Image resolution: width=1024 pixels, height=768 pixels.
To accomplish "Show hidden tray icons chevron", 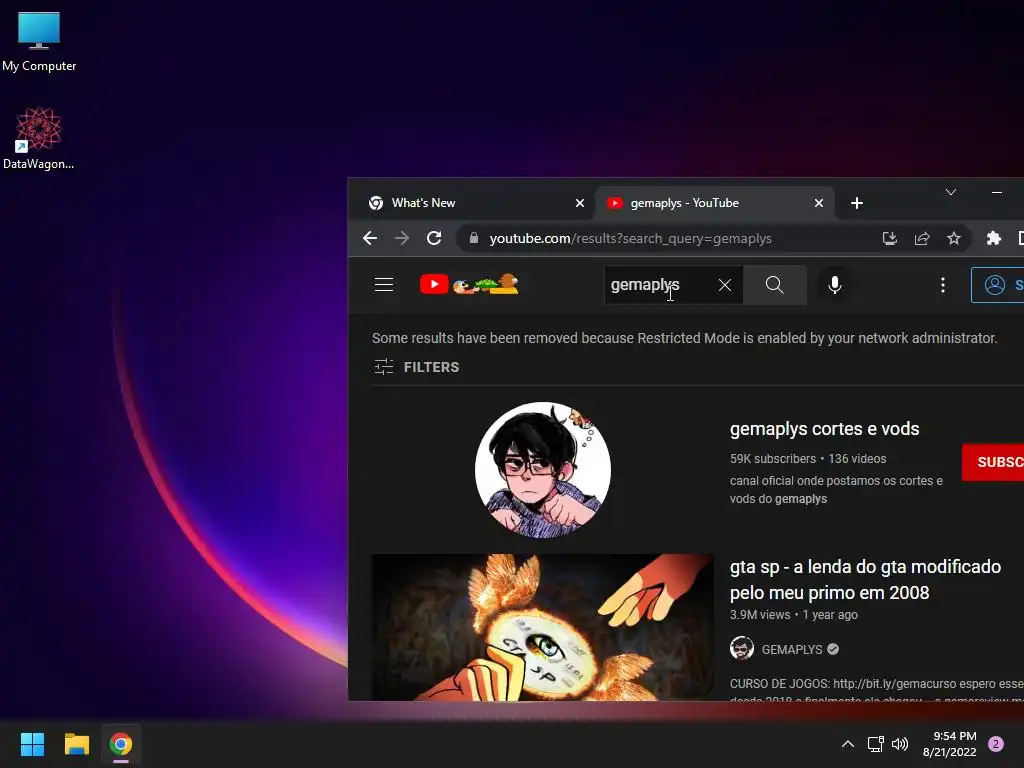I will click(x=848, y=744).
